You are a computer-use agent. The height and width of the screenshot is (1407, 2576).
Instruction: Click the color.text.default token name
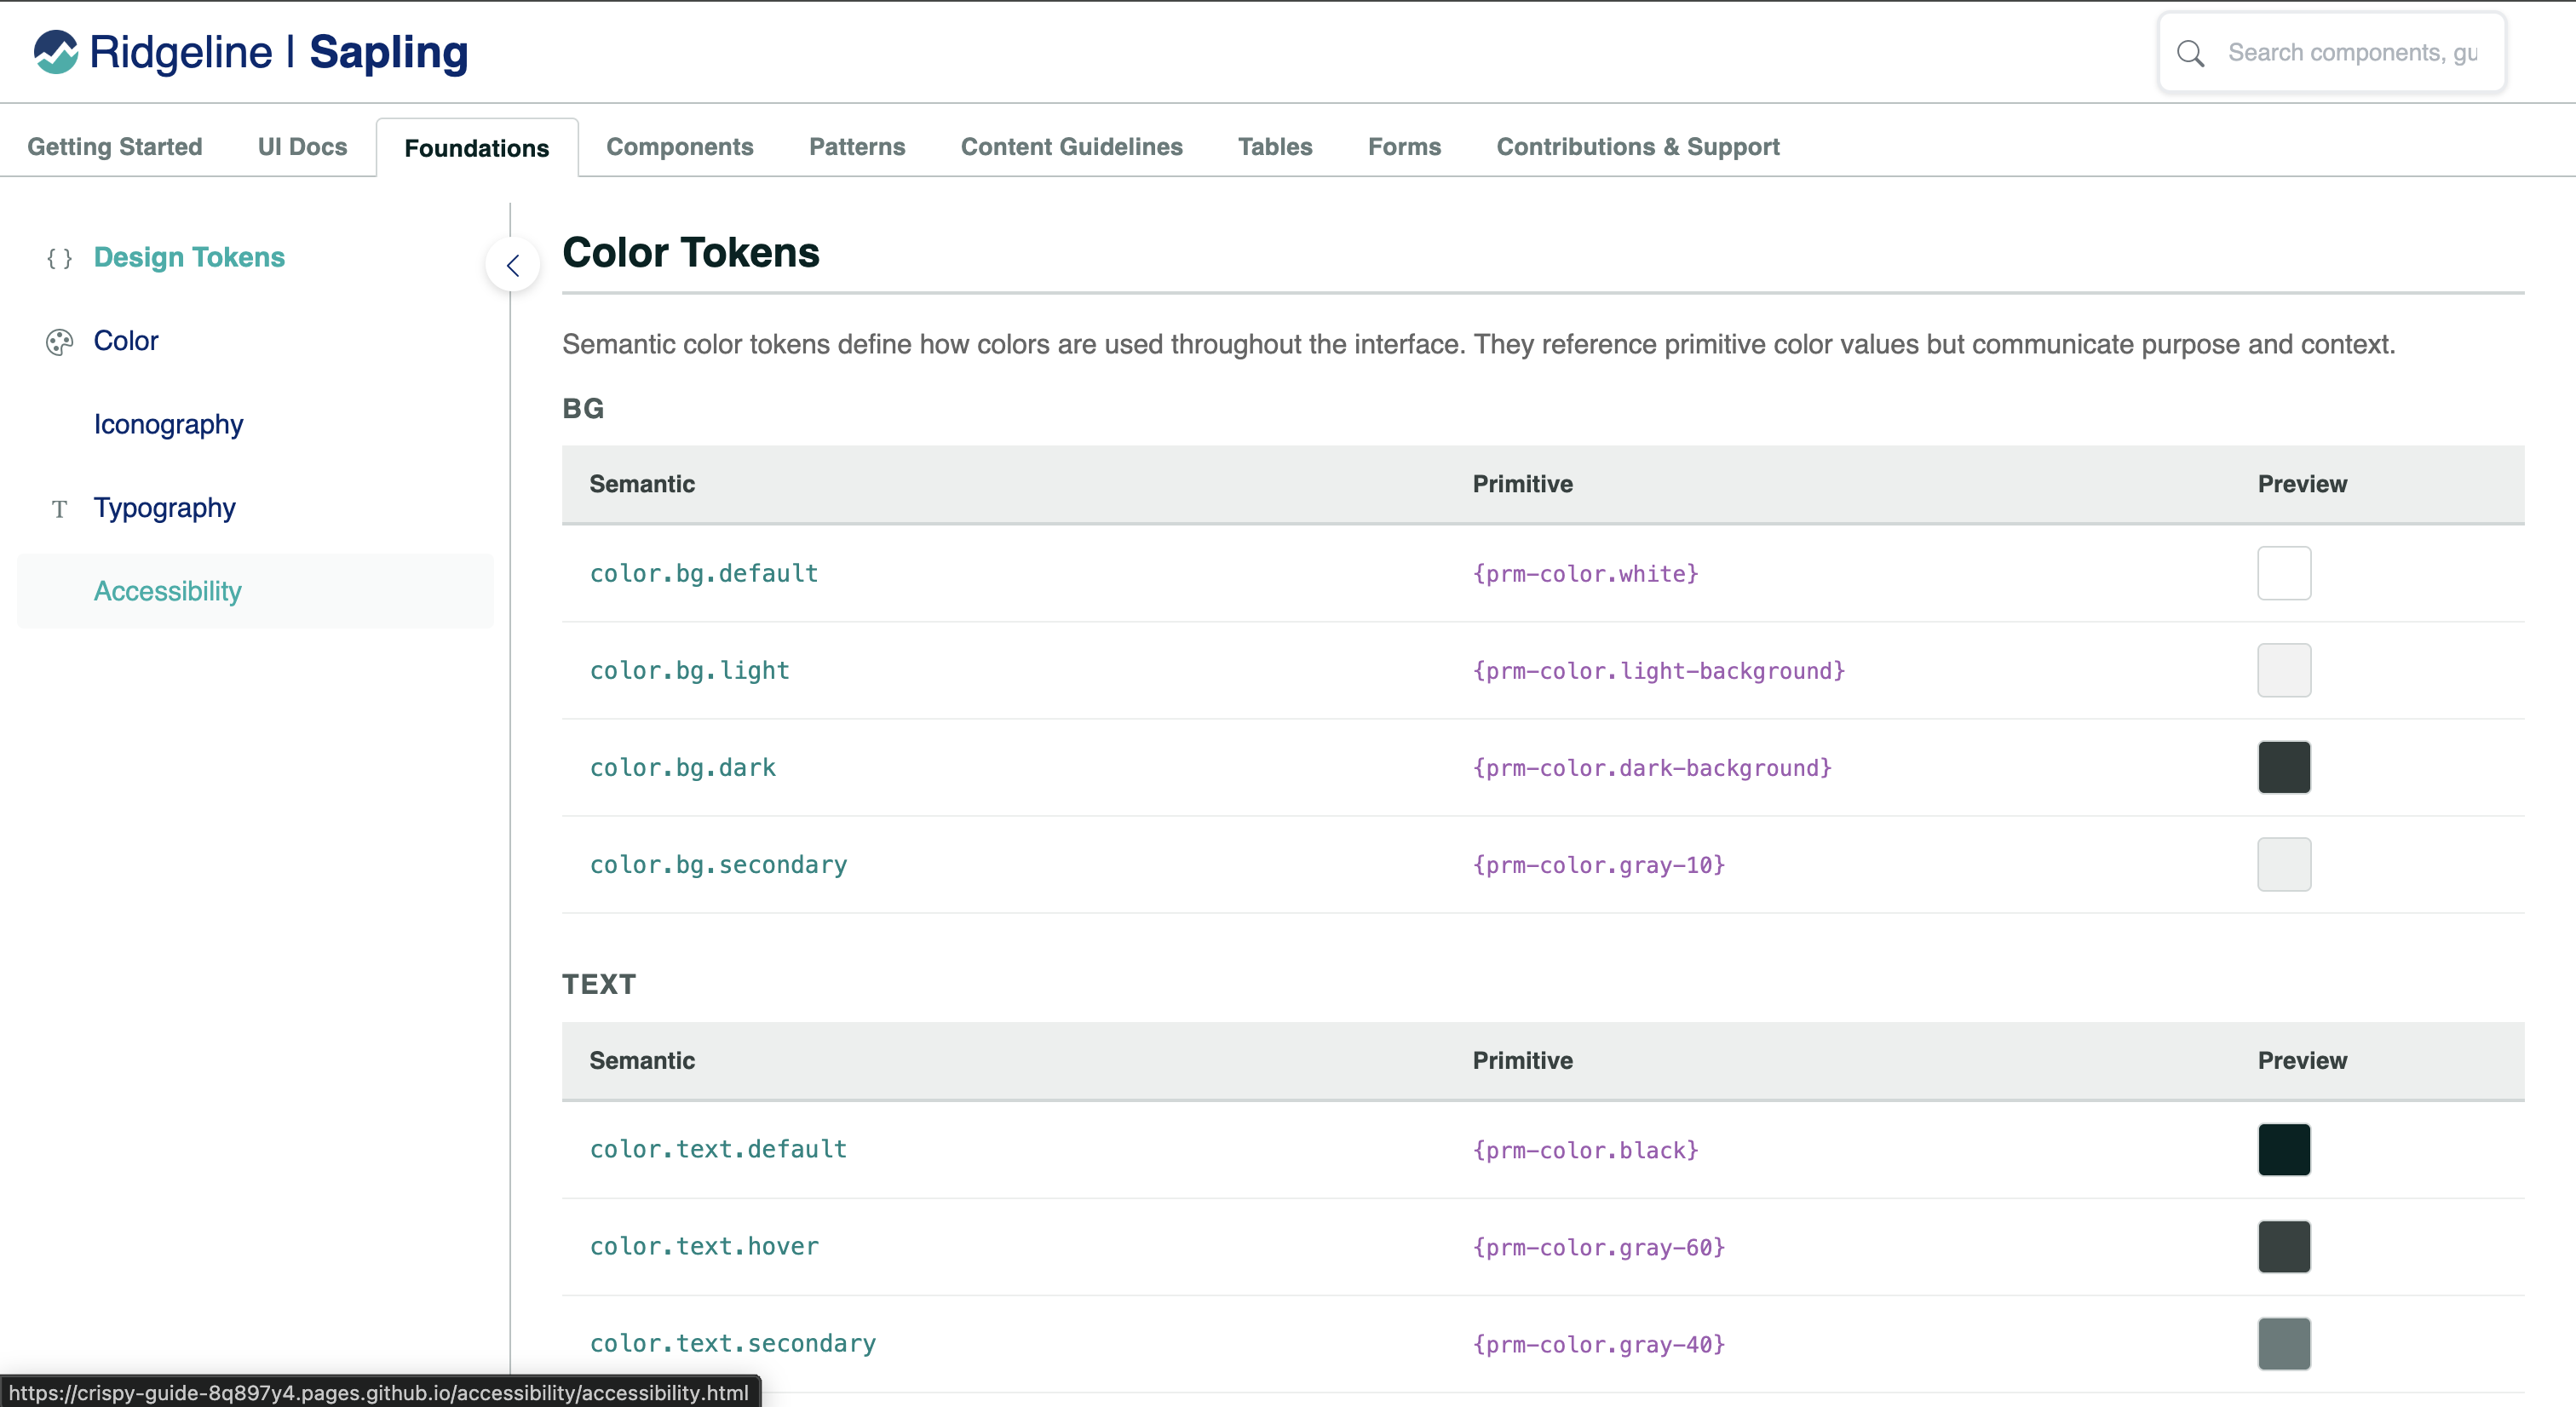718,1149
